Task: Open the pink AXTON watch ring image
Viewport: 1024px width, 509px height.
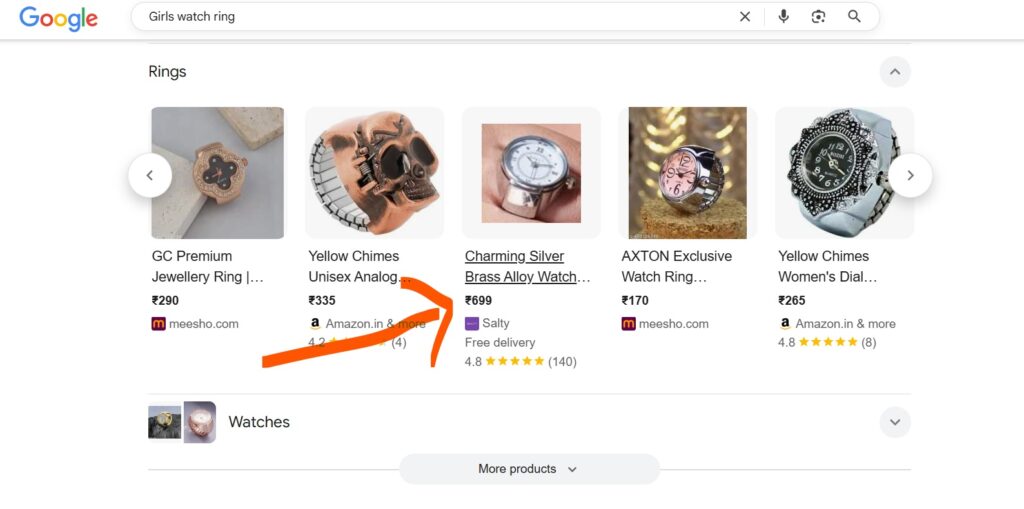Action: pos(687,172)
